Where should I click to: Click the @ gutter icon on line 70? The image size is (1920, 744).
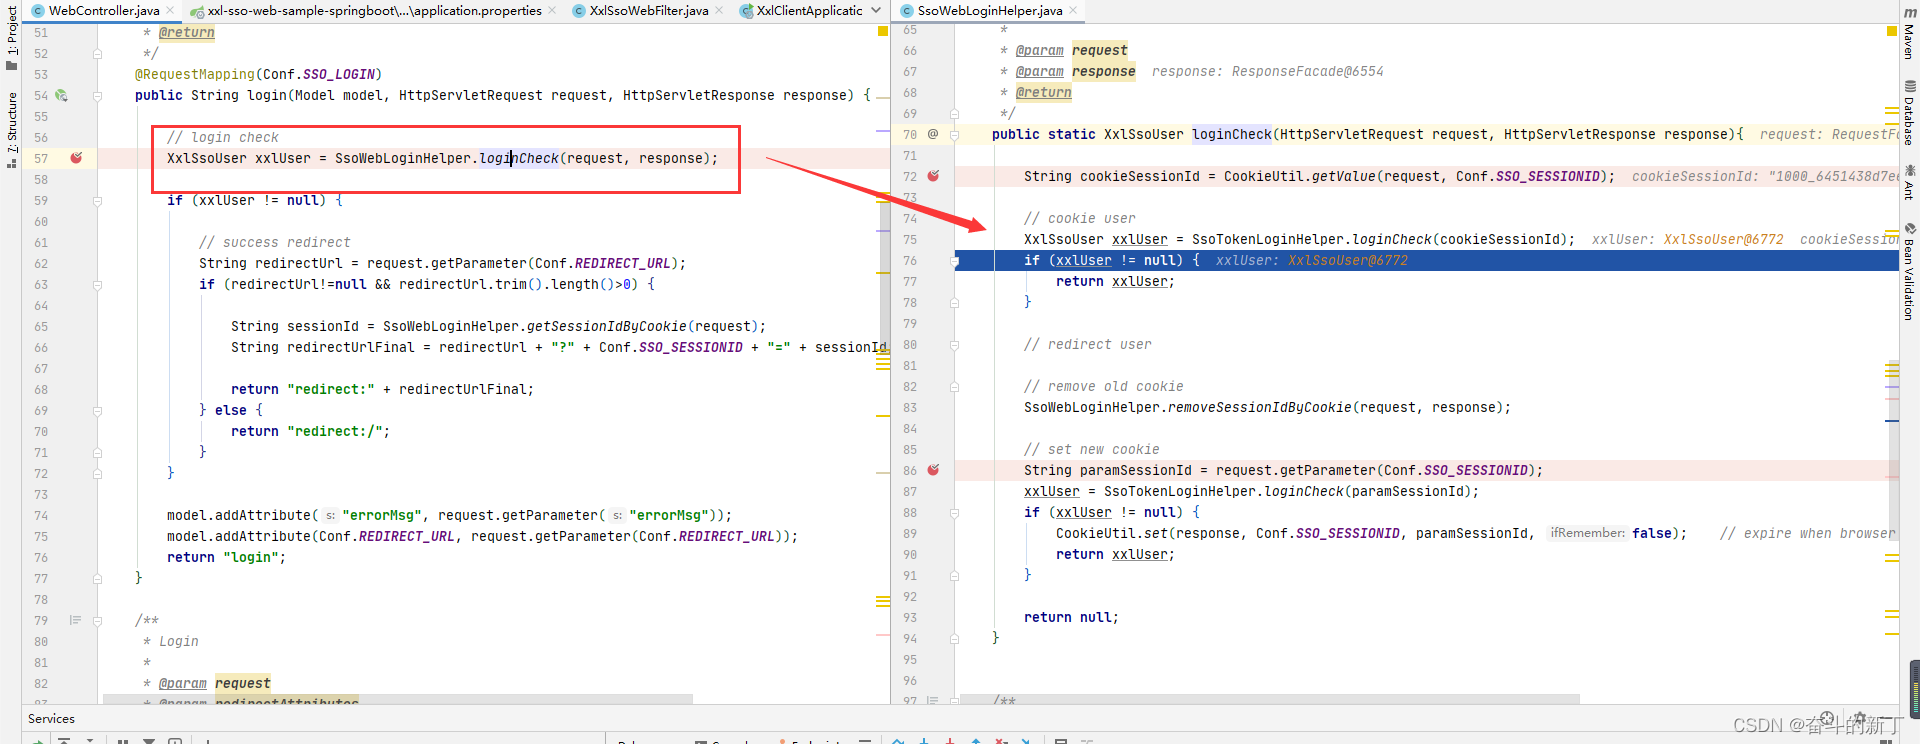click(x=933, y=134)
